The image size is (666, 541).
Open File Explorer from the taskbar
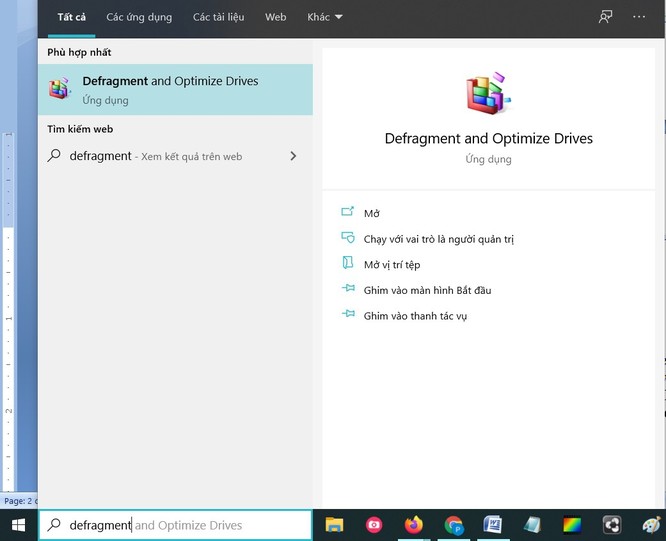(334, 525)
